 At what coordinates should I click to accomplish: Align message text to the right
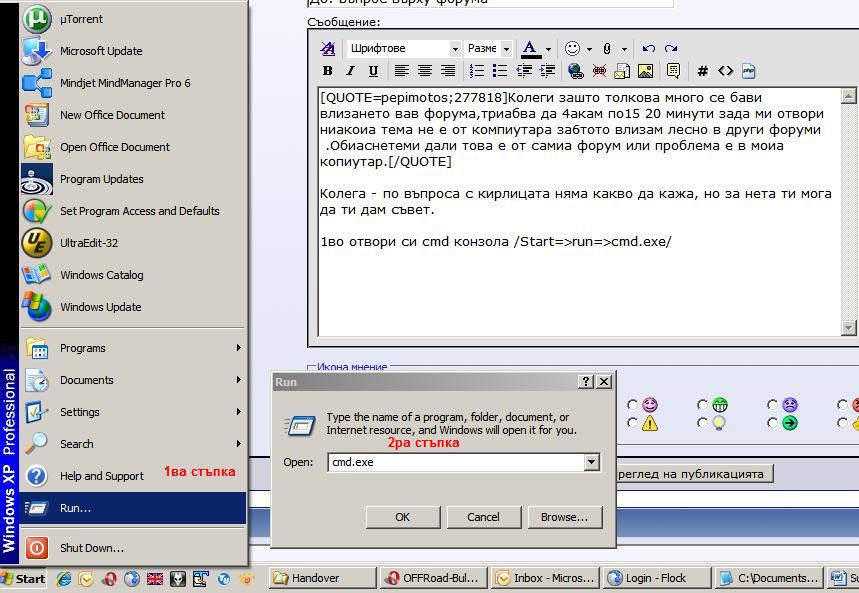tap(448, 71)
